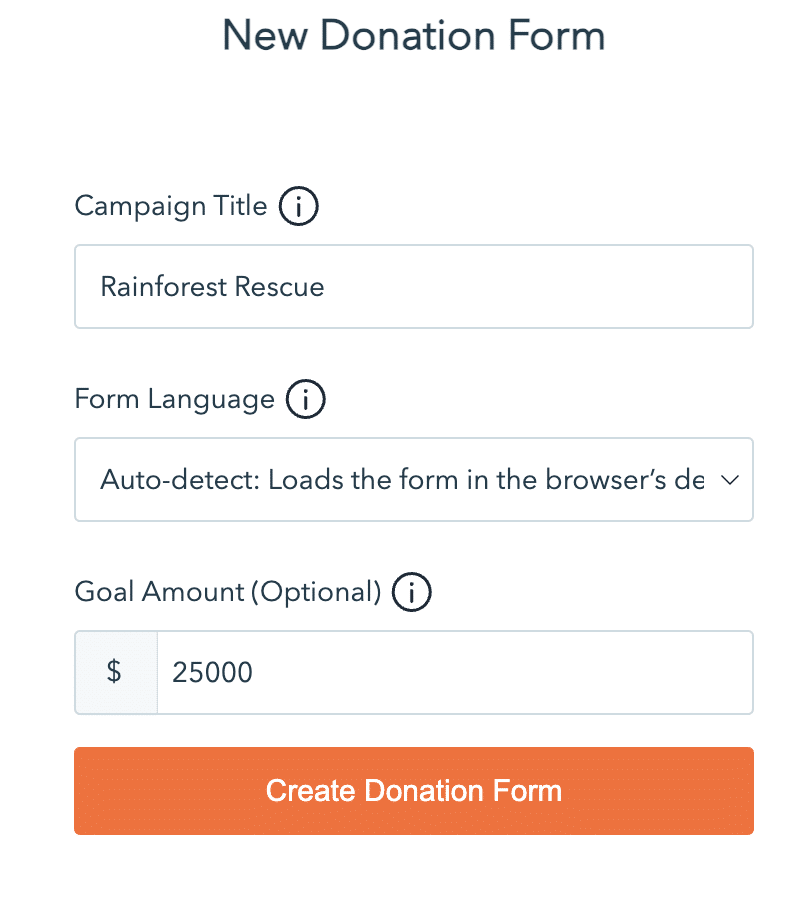This screenshot has height=906, width=806.
Task: Click into the Goal Amount field
Action: [454, 672]
